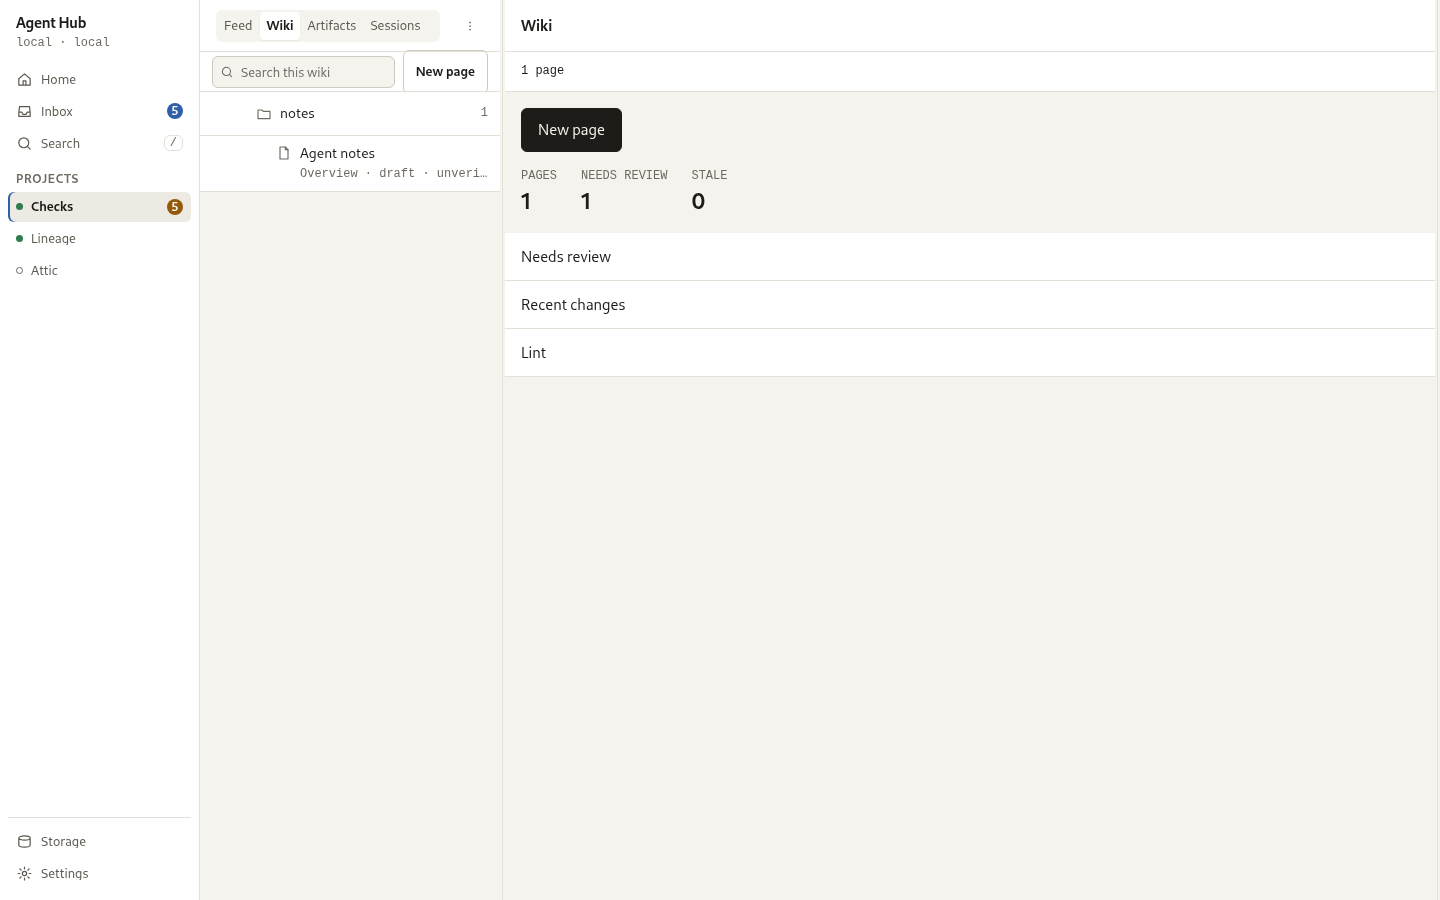Screen dimensions: 1440x900
Task: Click the Wiki heading in main panel
Action: pyautogui.click(x=536, y=26)
